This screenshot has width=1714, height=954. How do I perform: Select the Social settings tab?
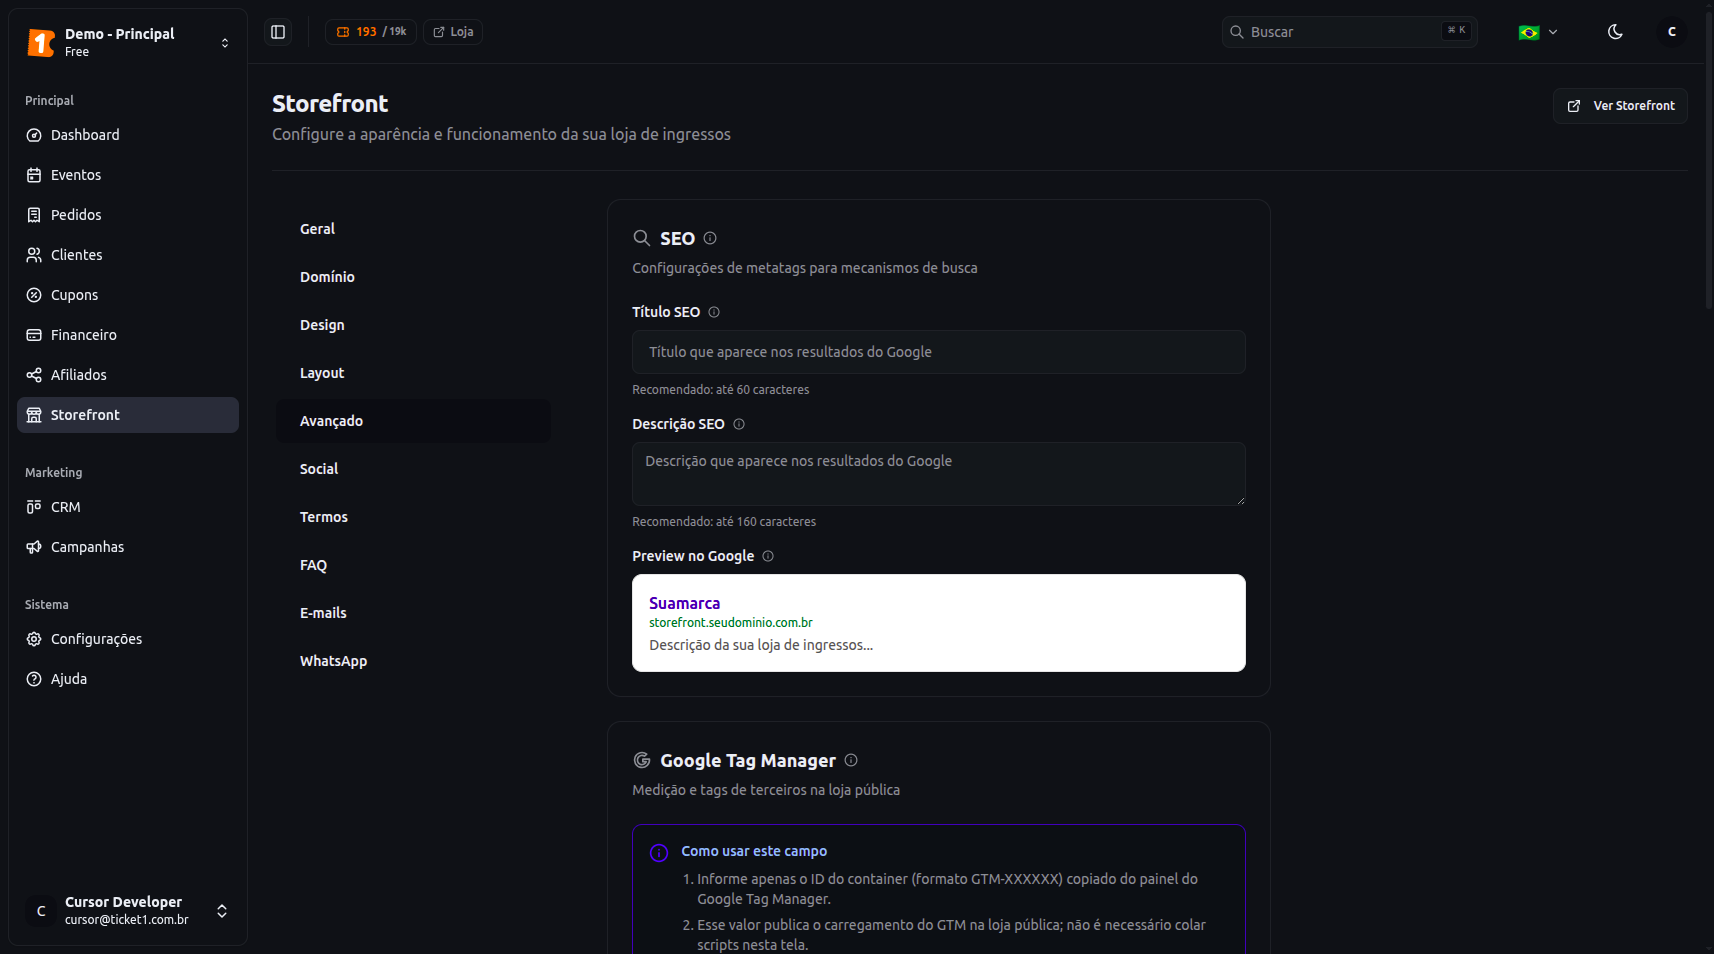[413, 469]
